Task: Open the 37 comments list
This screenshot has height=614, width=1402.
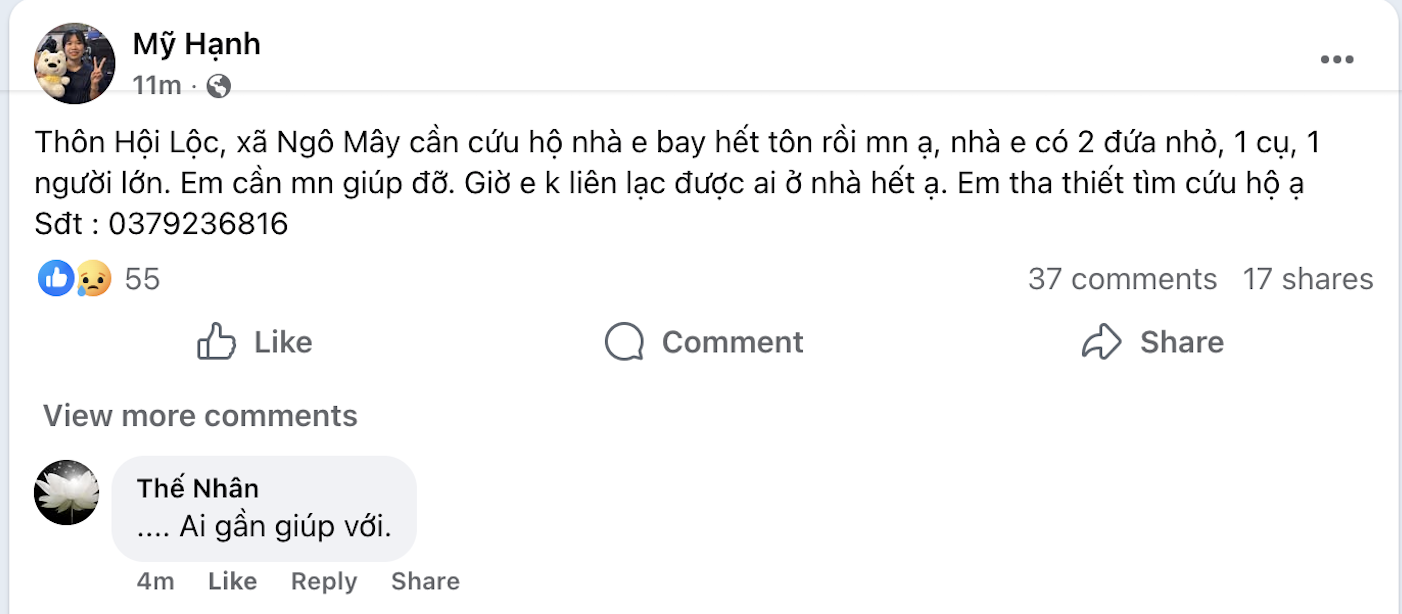Action: tap(1122, 279)
